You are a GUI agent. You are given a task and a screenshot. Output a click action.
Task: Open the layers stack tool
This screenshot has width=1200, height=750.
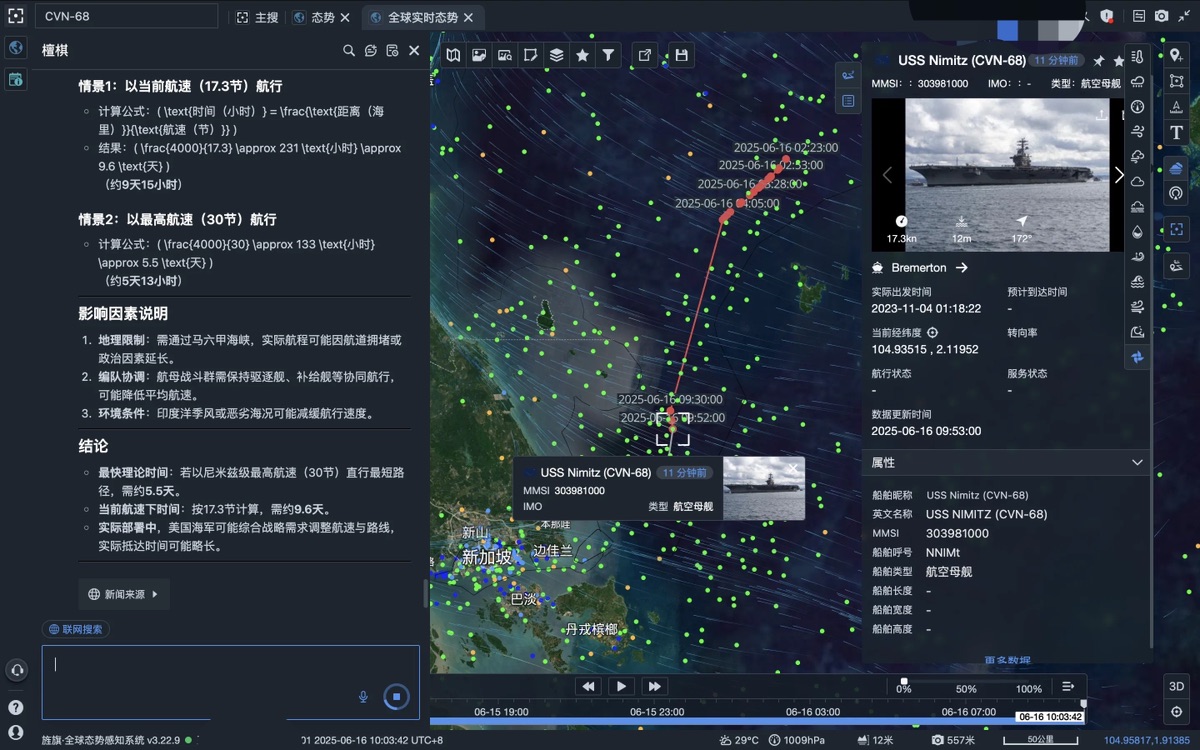tap(557, 56)
